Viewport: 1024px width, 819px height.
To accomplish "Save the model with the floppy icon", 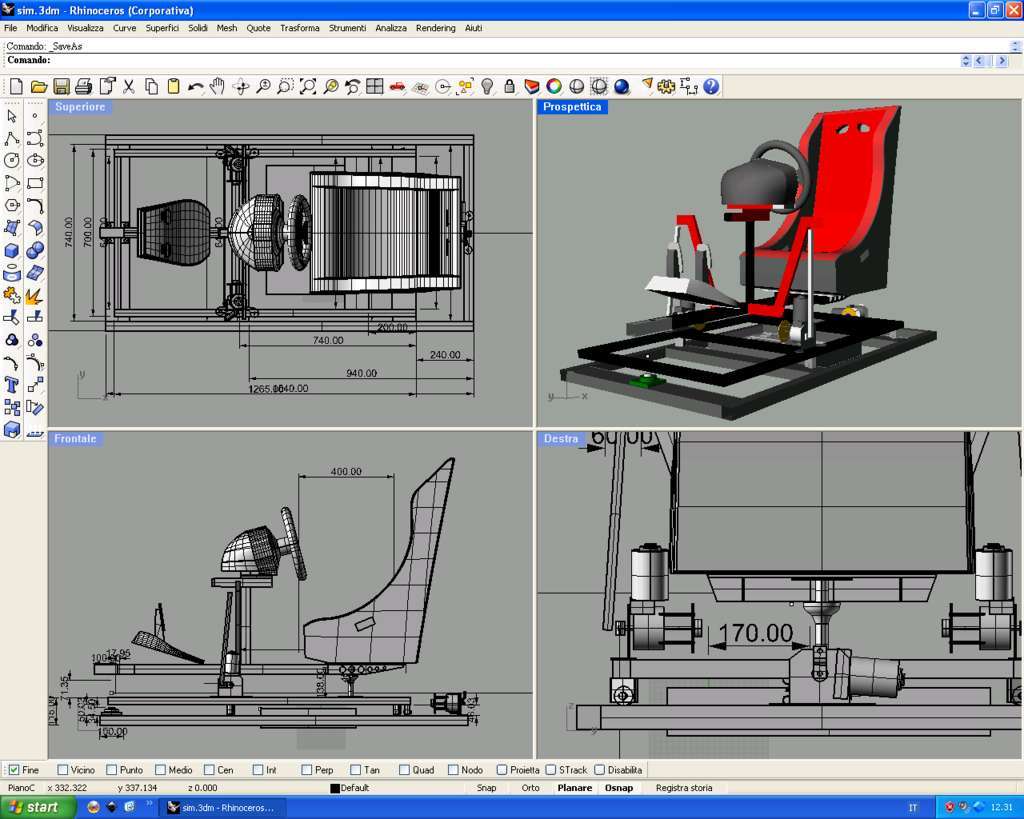I will pyautogui.click(x=61, y=86).
